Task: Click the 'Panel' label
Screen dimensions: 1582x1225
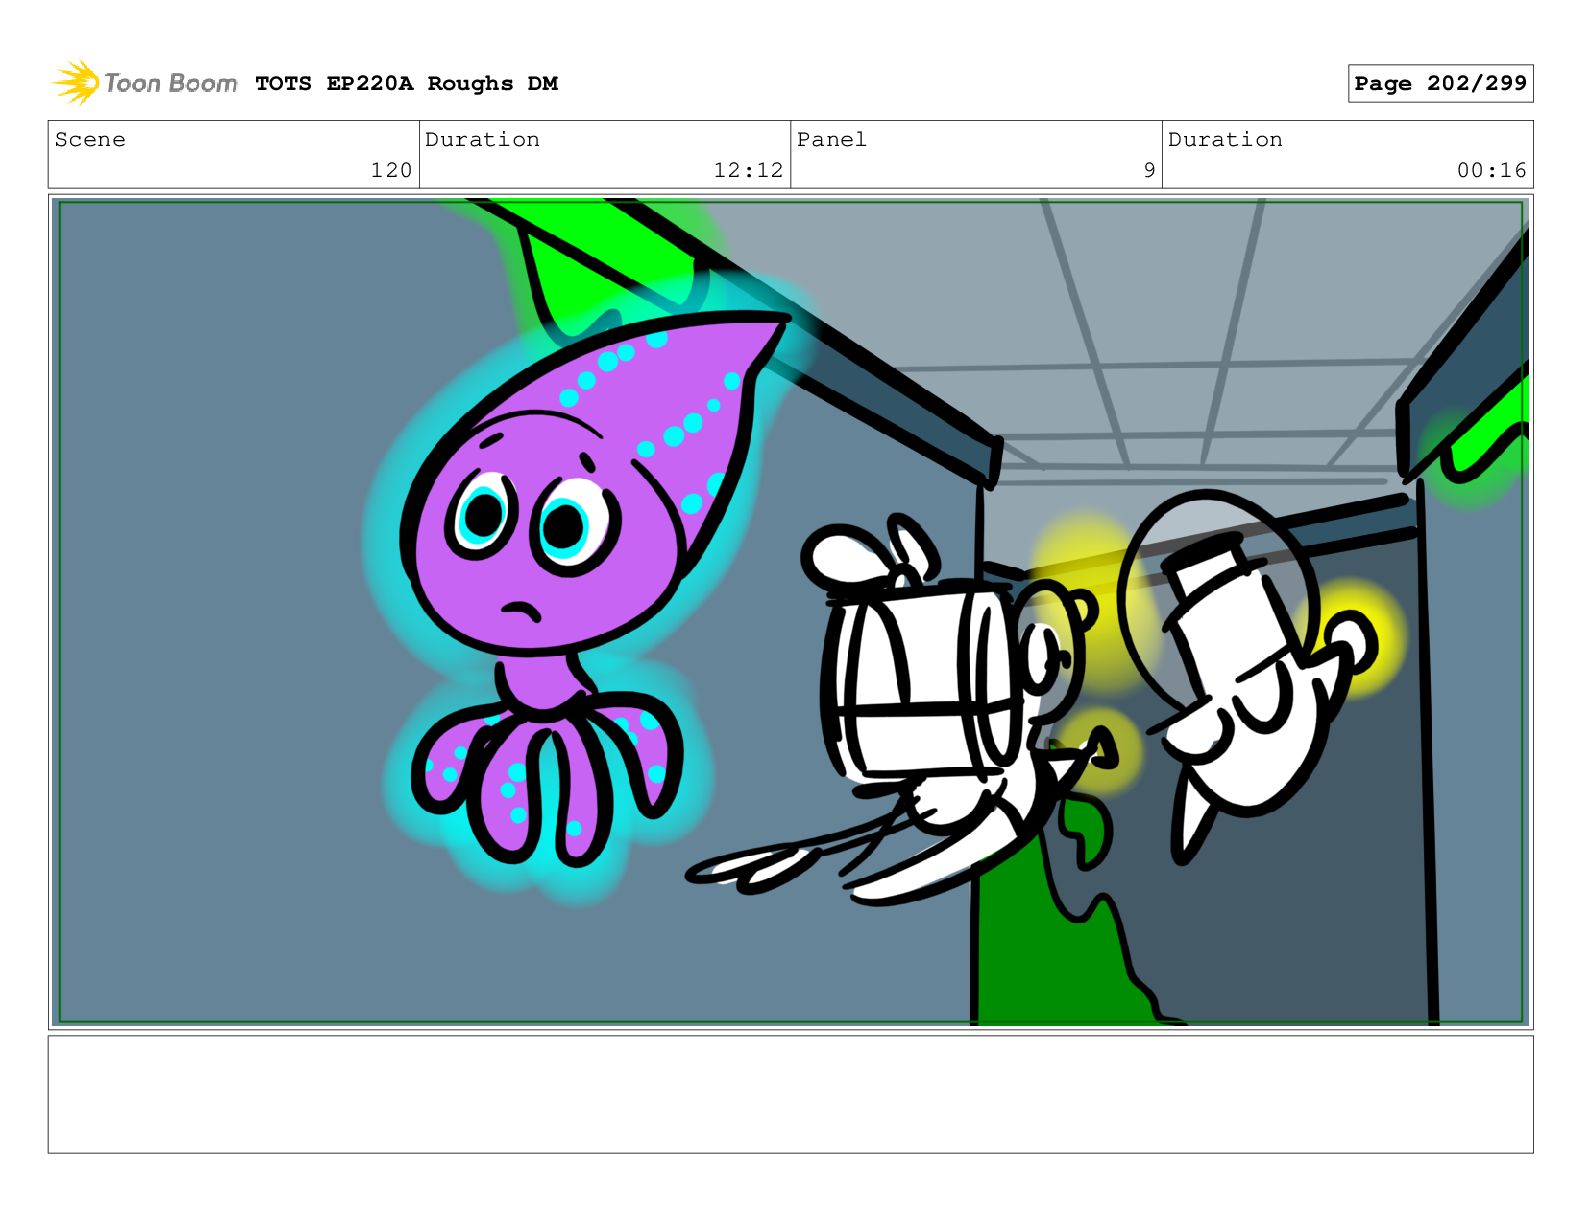Action: pyautogui.click(x=832, y=140)
